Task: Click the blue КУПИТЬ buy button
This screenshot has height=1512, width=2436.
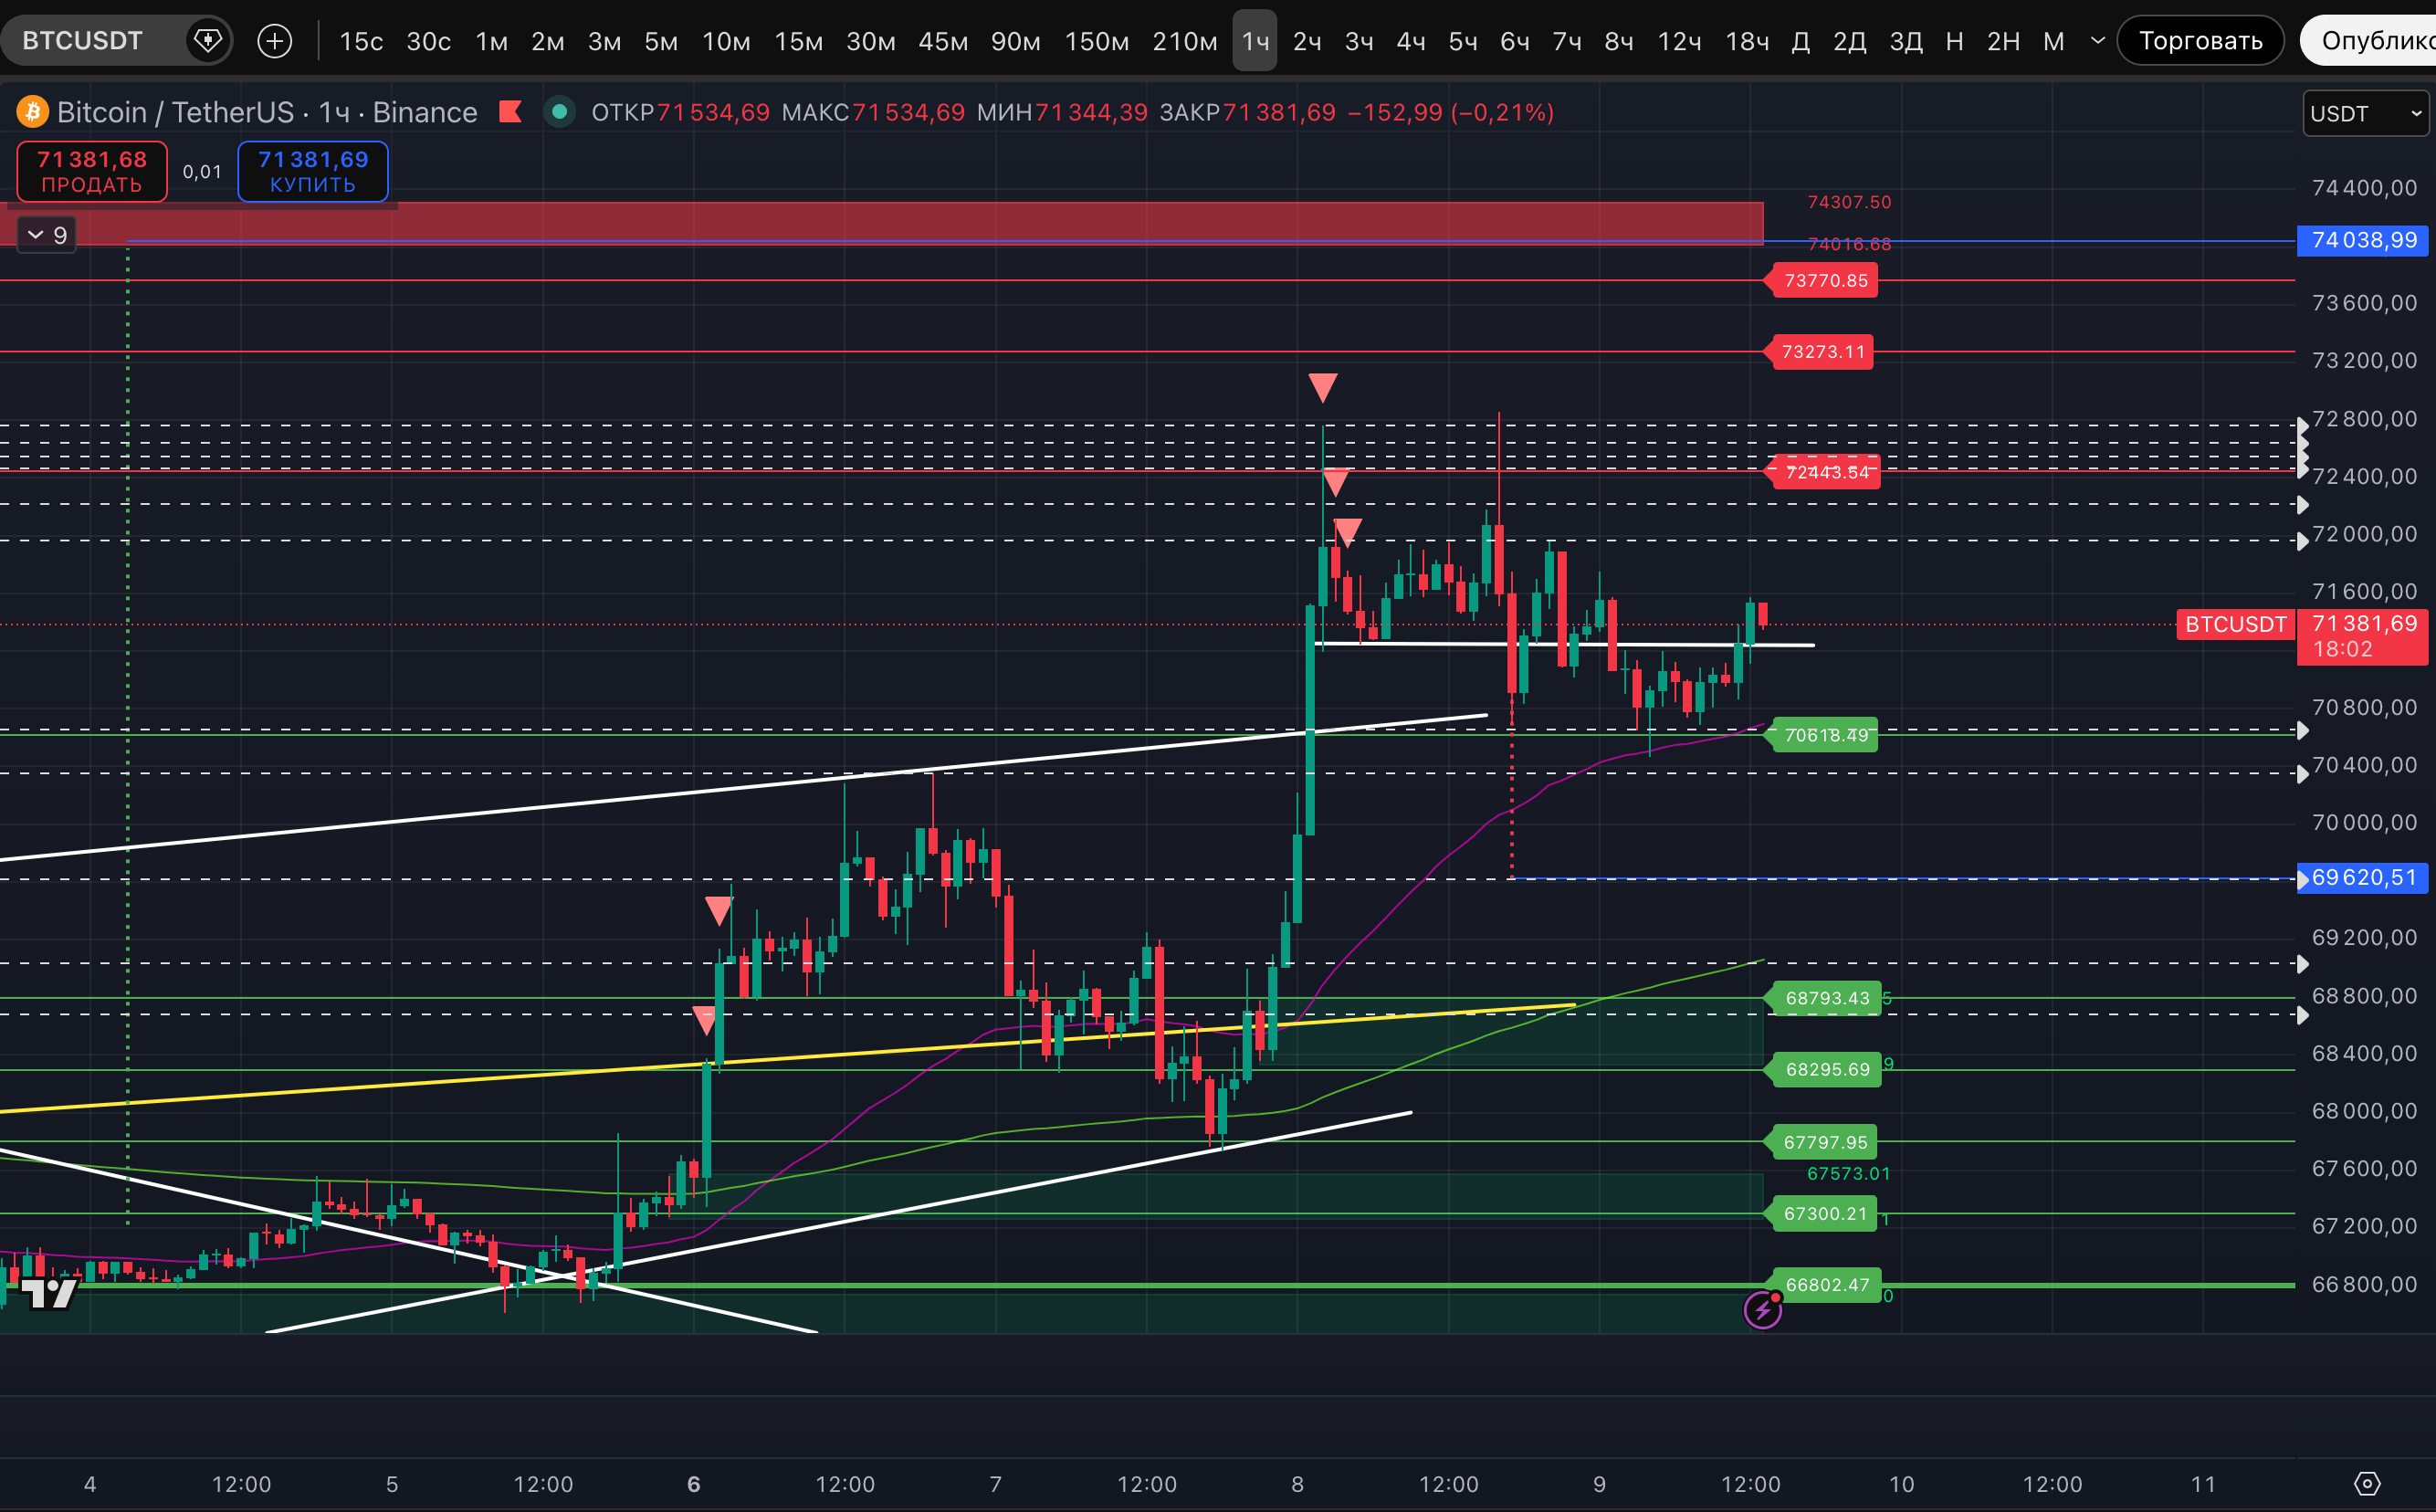Action: point(313,171)
